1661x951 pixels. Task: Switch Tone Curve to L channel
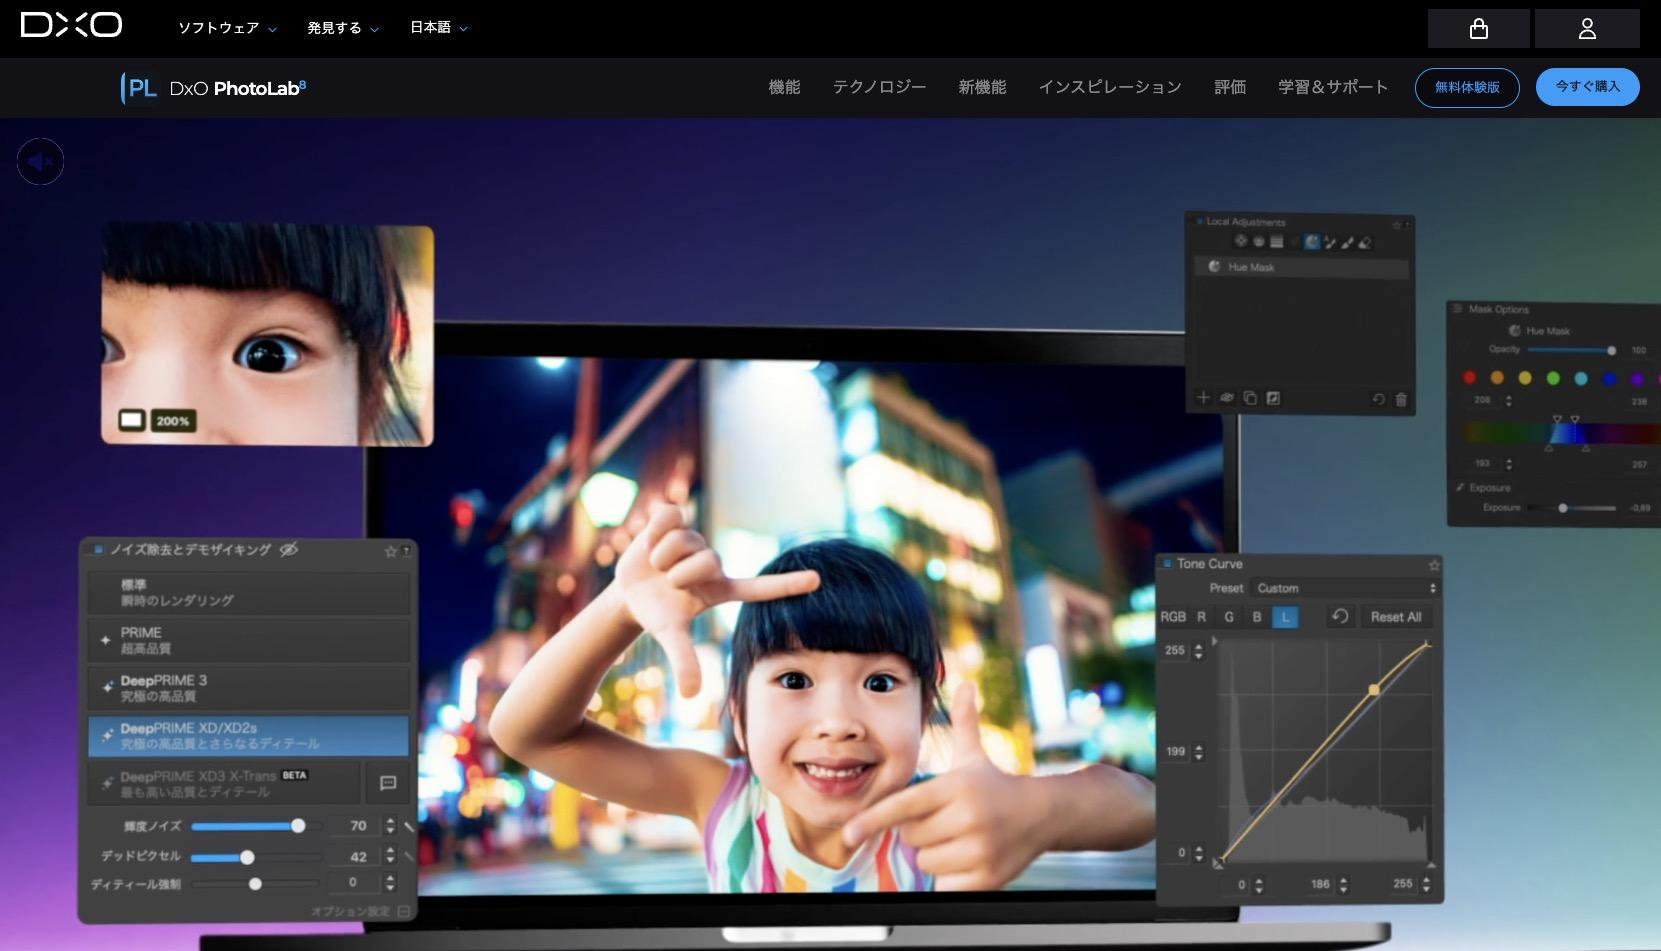tap(1285, 617)
